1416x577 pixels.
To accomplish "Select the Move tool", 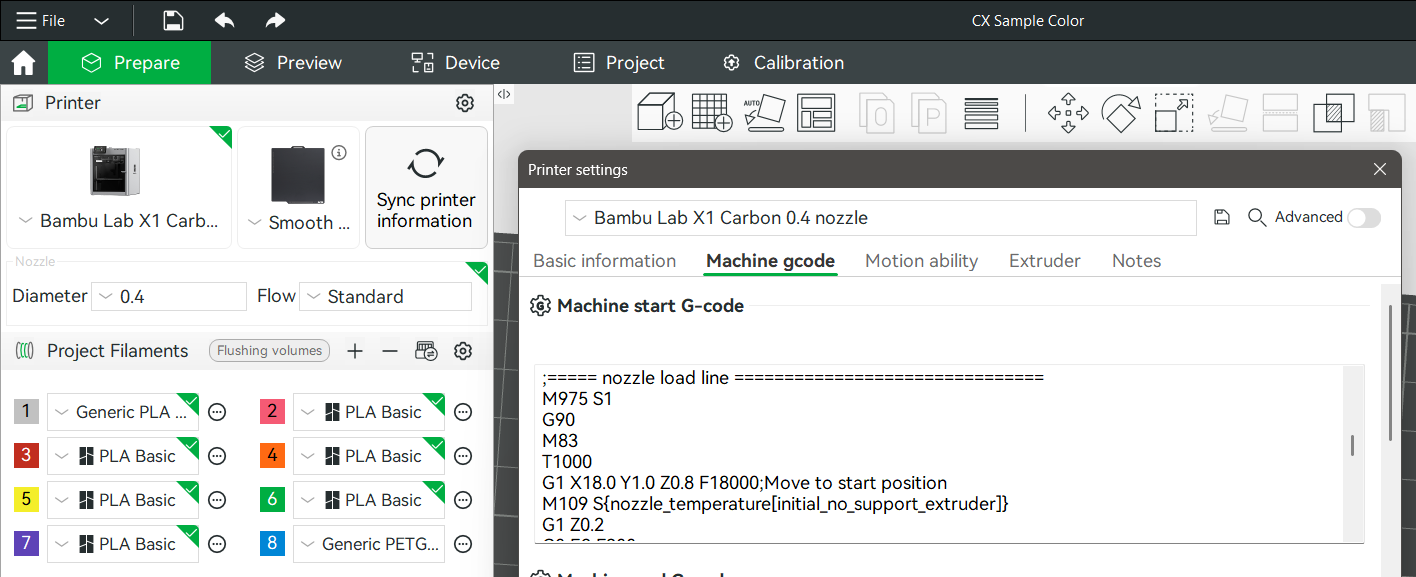I will [x=1068, y=113].
